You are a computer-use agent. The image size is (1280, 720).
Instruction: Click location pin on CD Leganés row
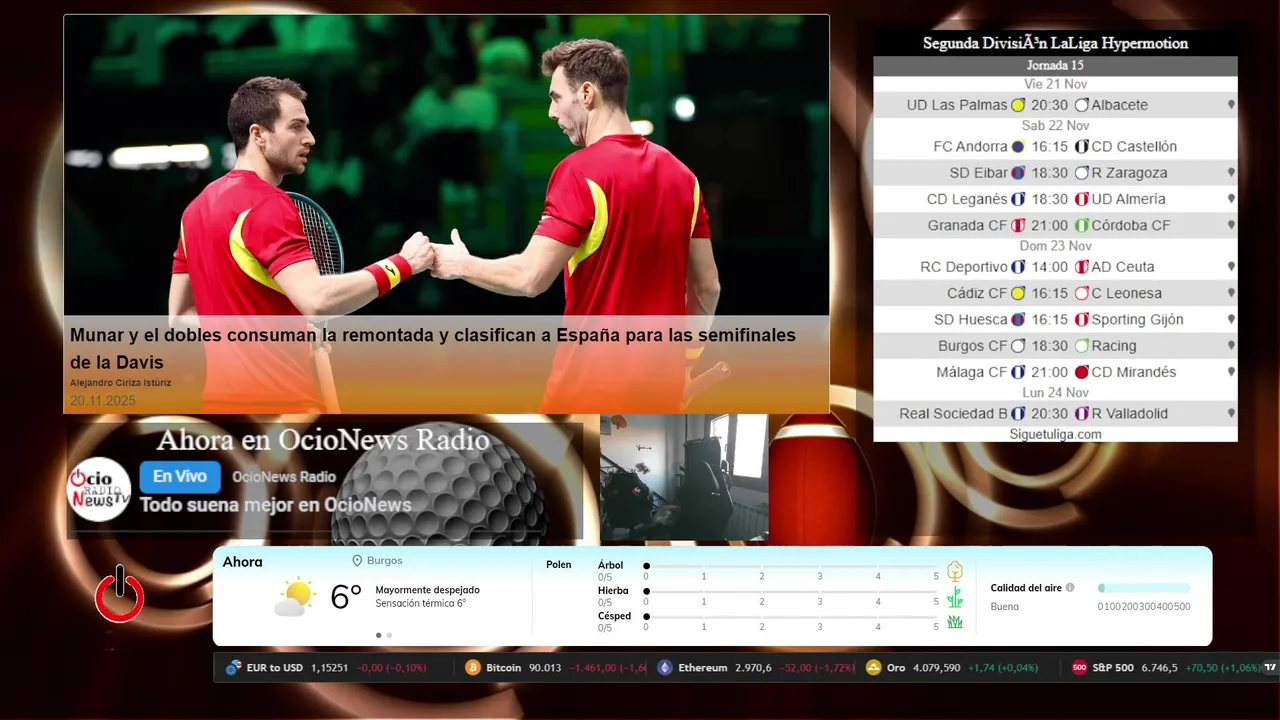1231,199
